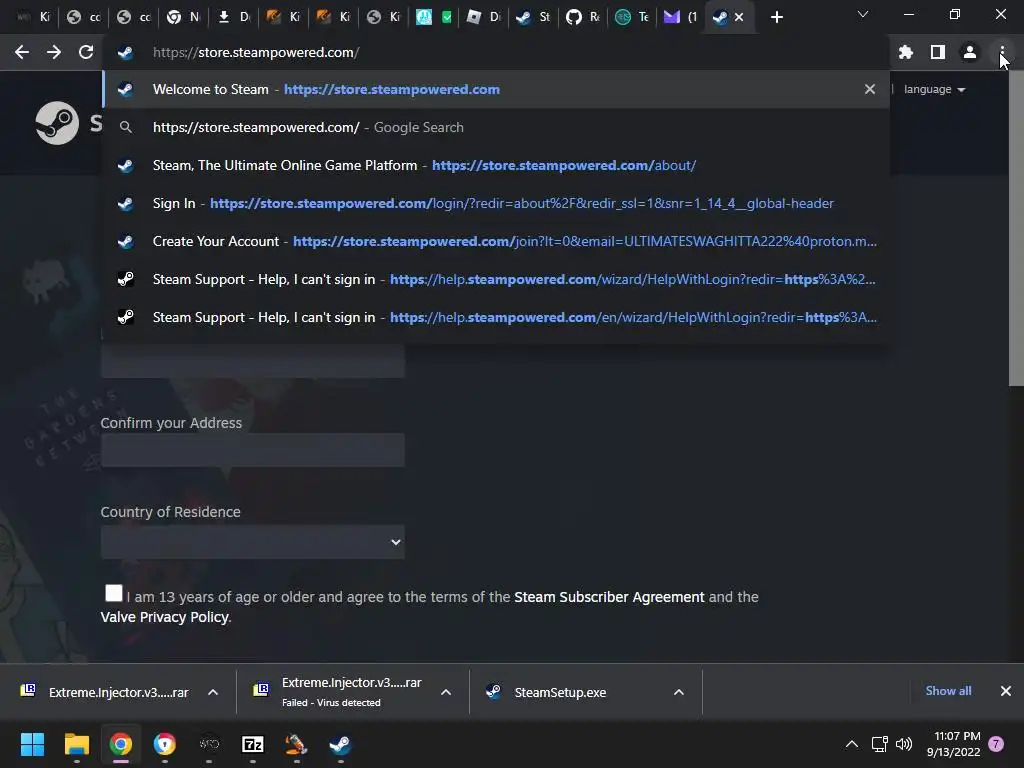Expand options for the failed Extreme.Injector download

(446, 692)
